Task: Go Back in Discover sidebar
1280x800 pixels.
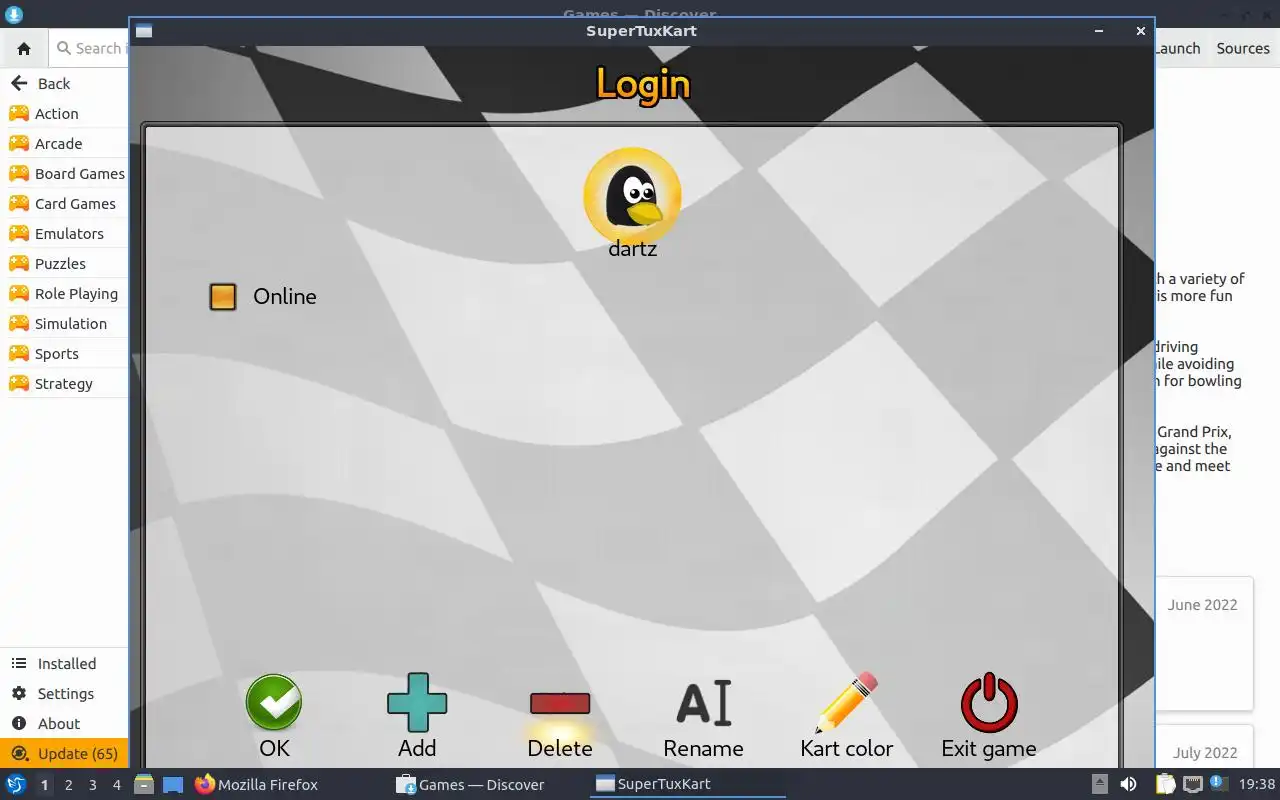Action: (x=64, y=84)
